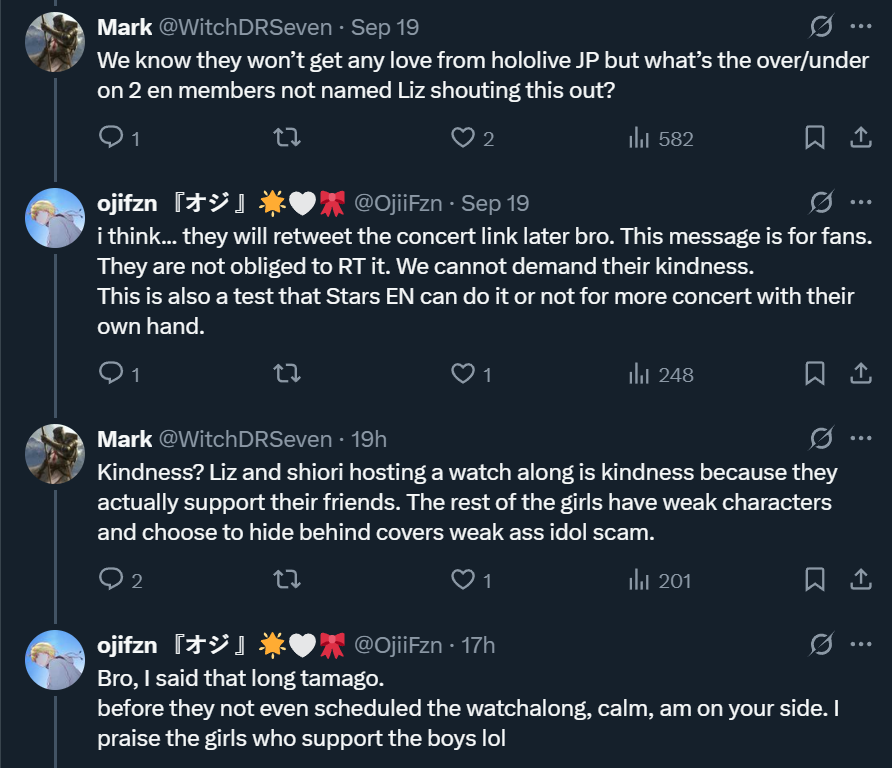This screenshot has width=892, height=768.
Task: Retweet Mark's over/under tweet
Action: (x=287, y=138)
